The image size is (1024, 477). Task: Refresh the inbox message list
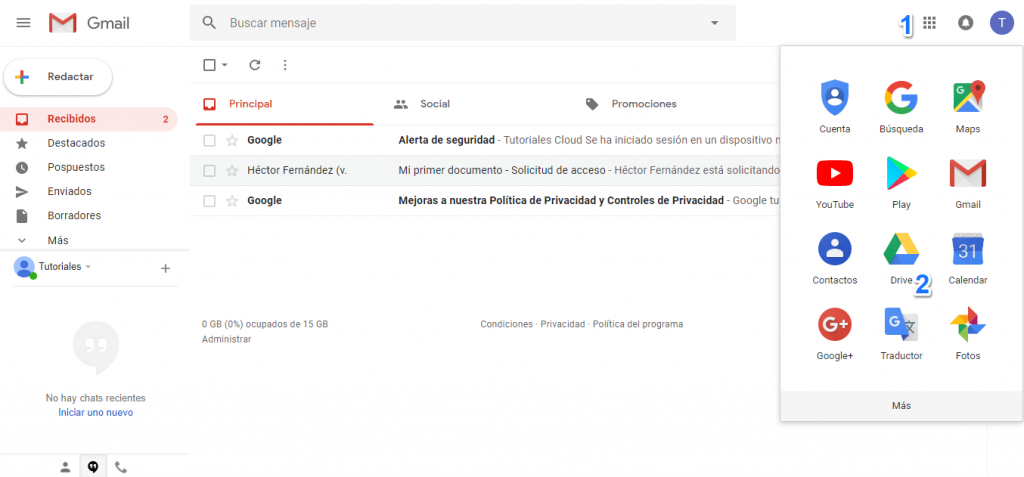[255, 65]
